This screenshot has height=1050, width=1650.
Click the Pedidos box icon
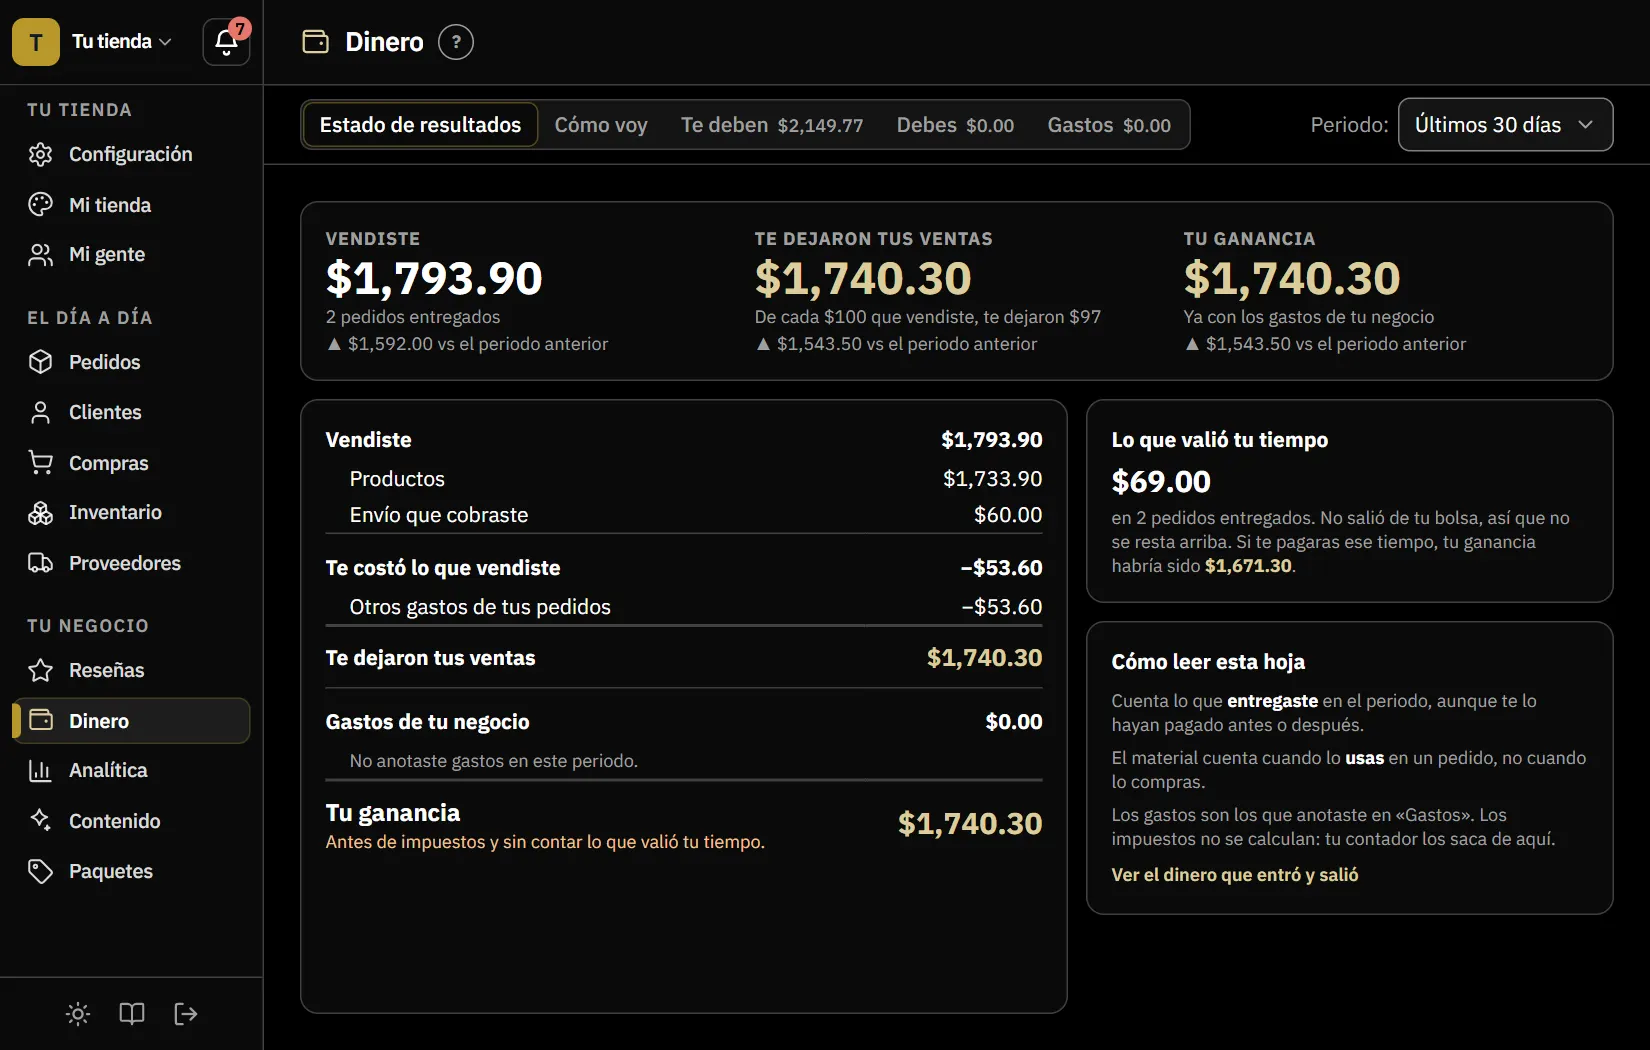pyautogui.click(x=40, y=362)
